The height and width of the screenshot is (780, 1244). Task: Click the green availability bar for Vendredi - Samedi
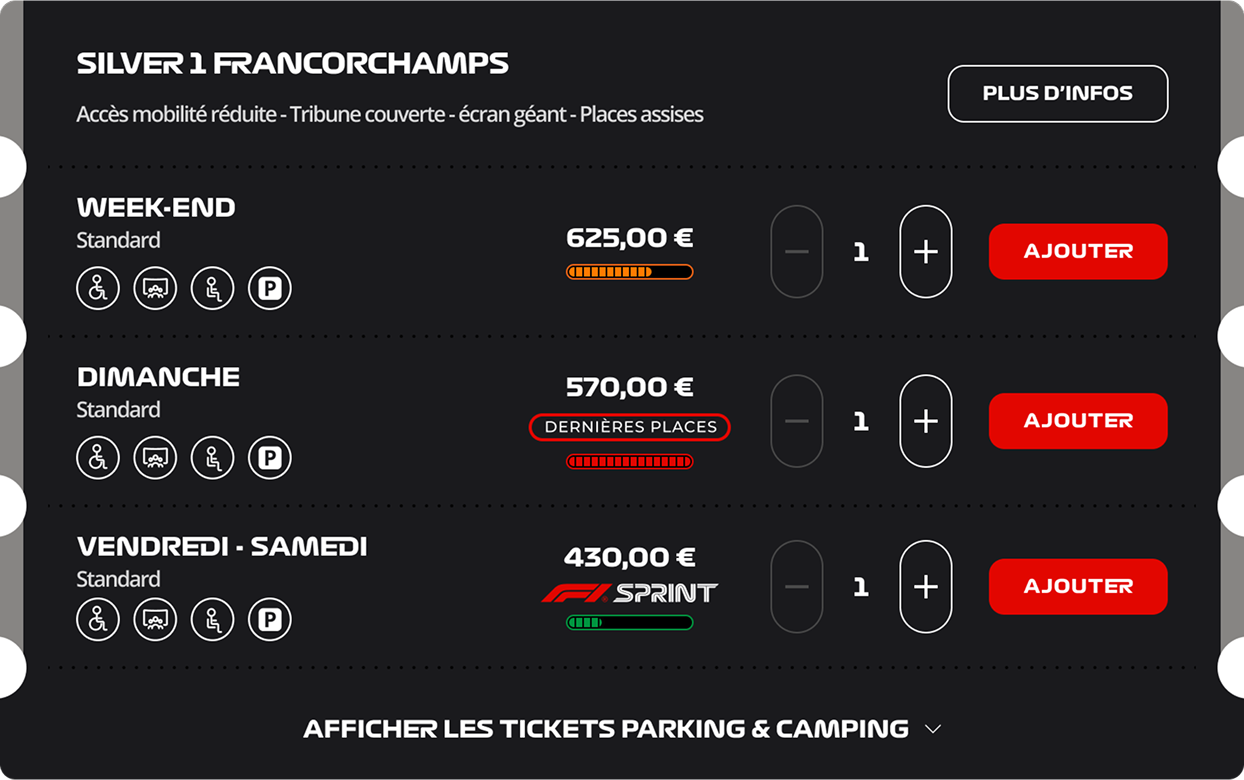[x=630, y=623]
